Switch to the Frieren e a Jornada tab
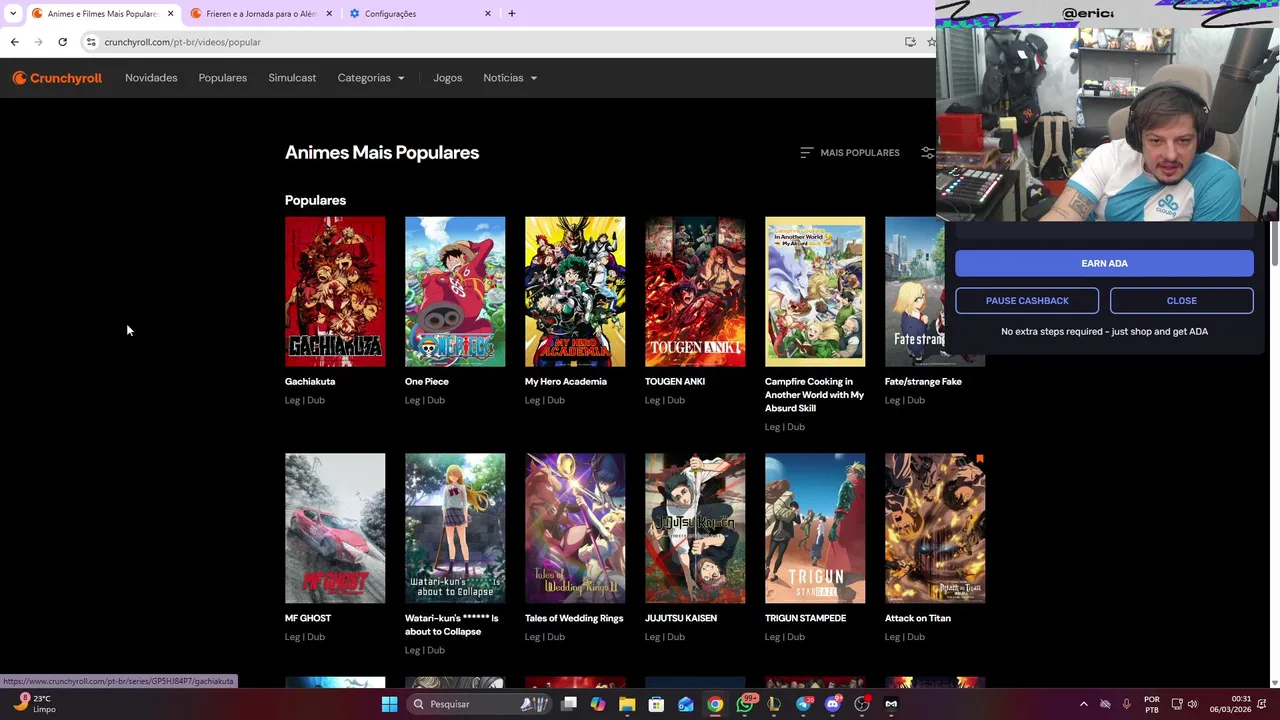This screenshot has width=1280, height=720. (x=260, y=14)
